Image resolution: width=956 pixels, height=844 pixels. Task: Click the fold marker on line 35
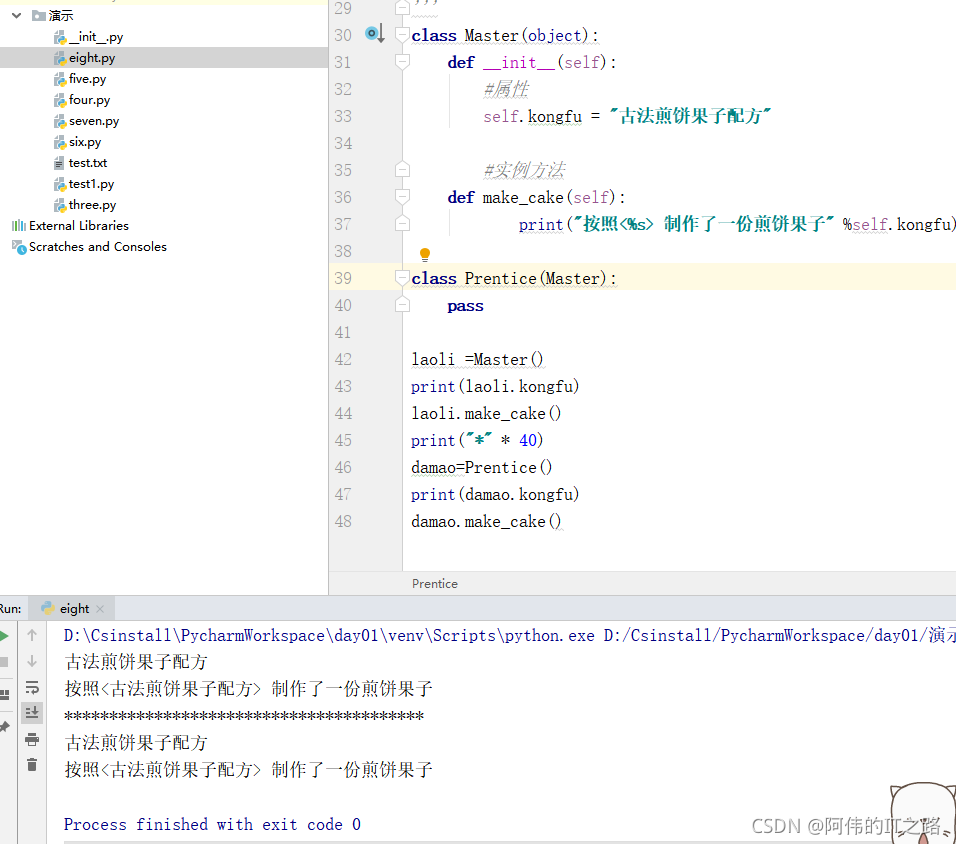click(x=402, y=170)
